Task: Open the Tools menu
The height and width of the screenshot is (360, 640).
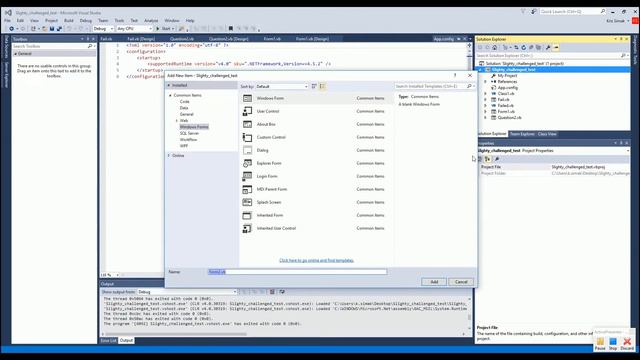Action: 119,20
